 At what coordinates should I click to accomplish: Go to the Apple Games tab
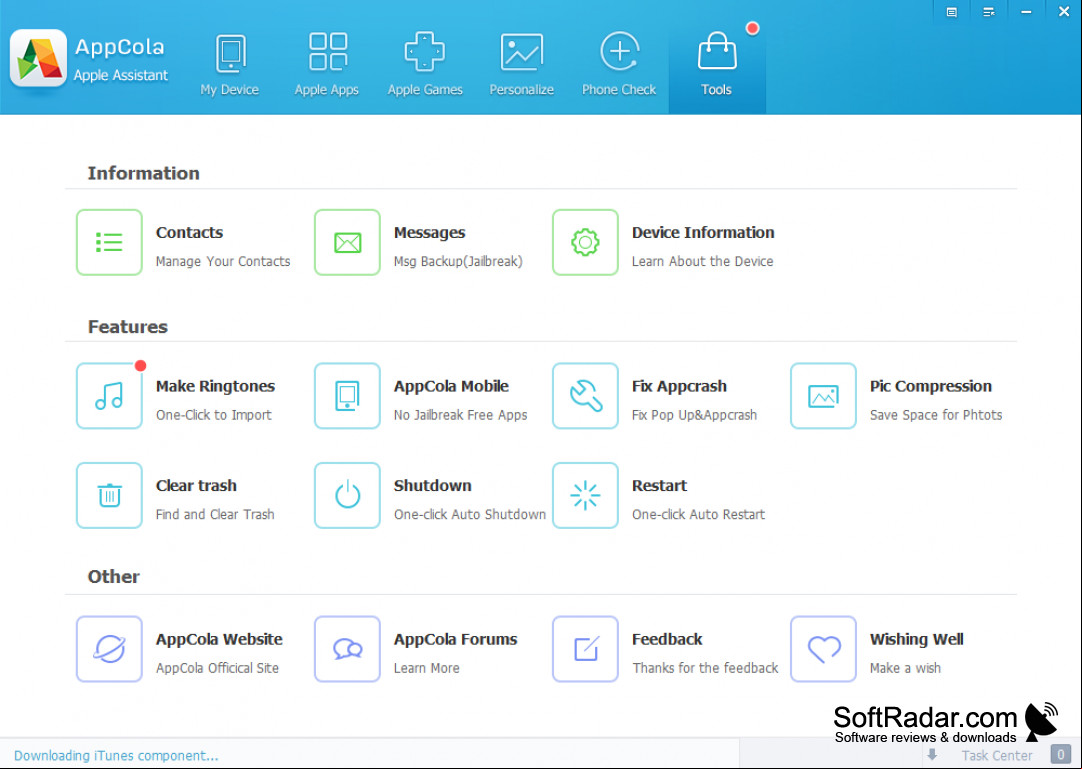[x=425, y=64]
